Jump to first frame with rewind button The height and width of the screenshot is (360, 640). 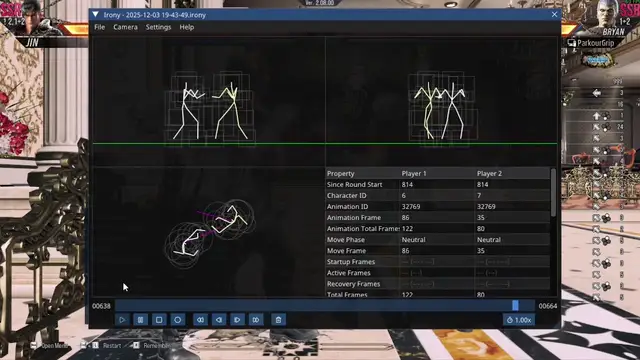pyautogui.click(x=200, y=320)
